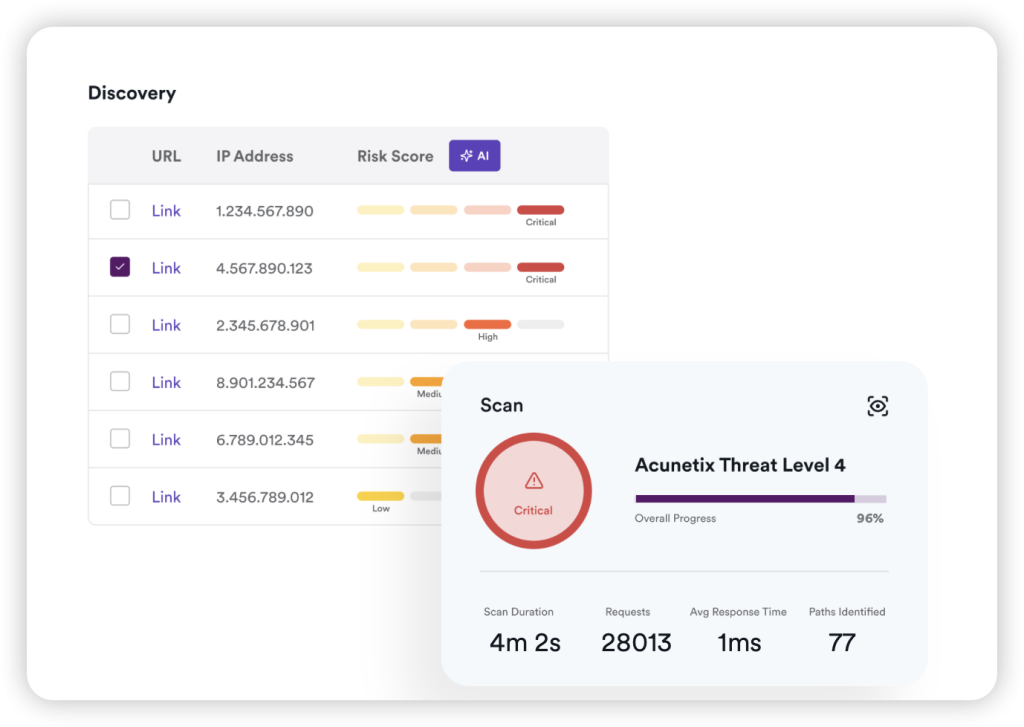1024x727 pixels.
Task: Uncheck the selected 4.567.890.123 row checkbox
Action: (x=120, y=267)
